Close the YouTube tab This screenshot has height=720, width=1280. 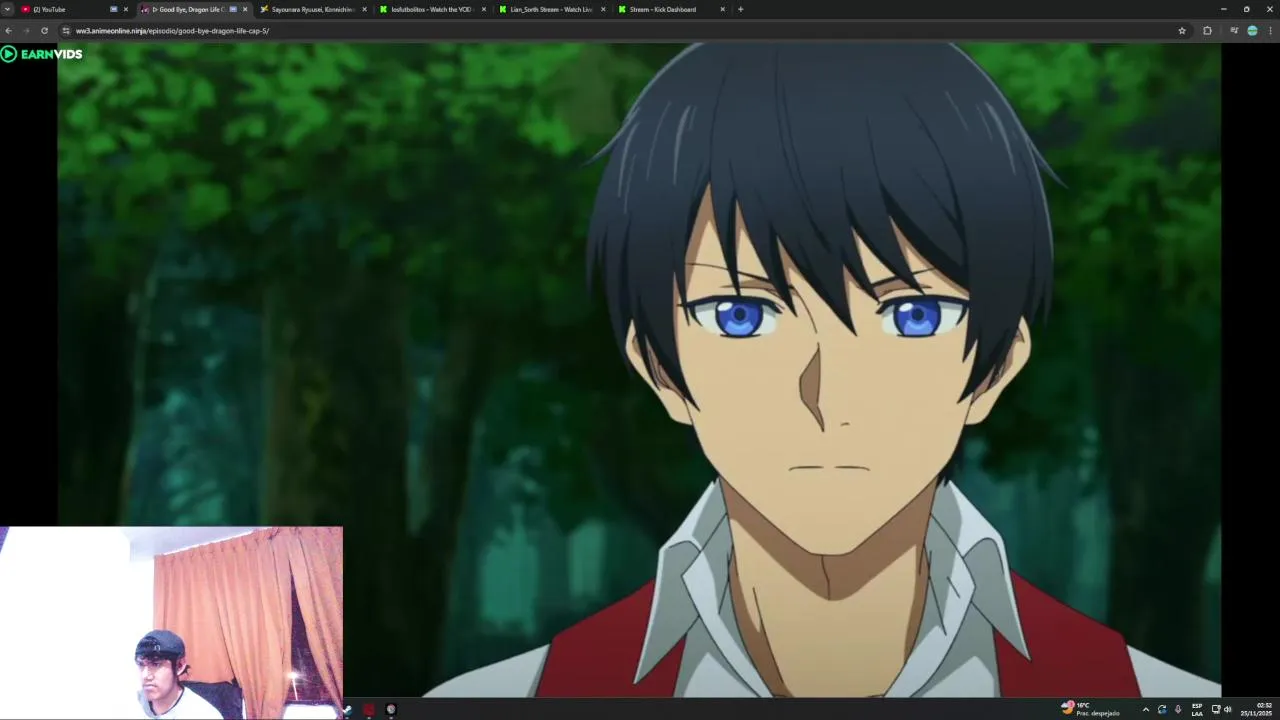coord(126,9)
